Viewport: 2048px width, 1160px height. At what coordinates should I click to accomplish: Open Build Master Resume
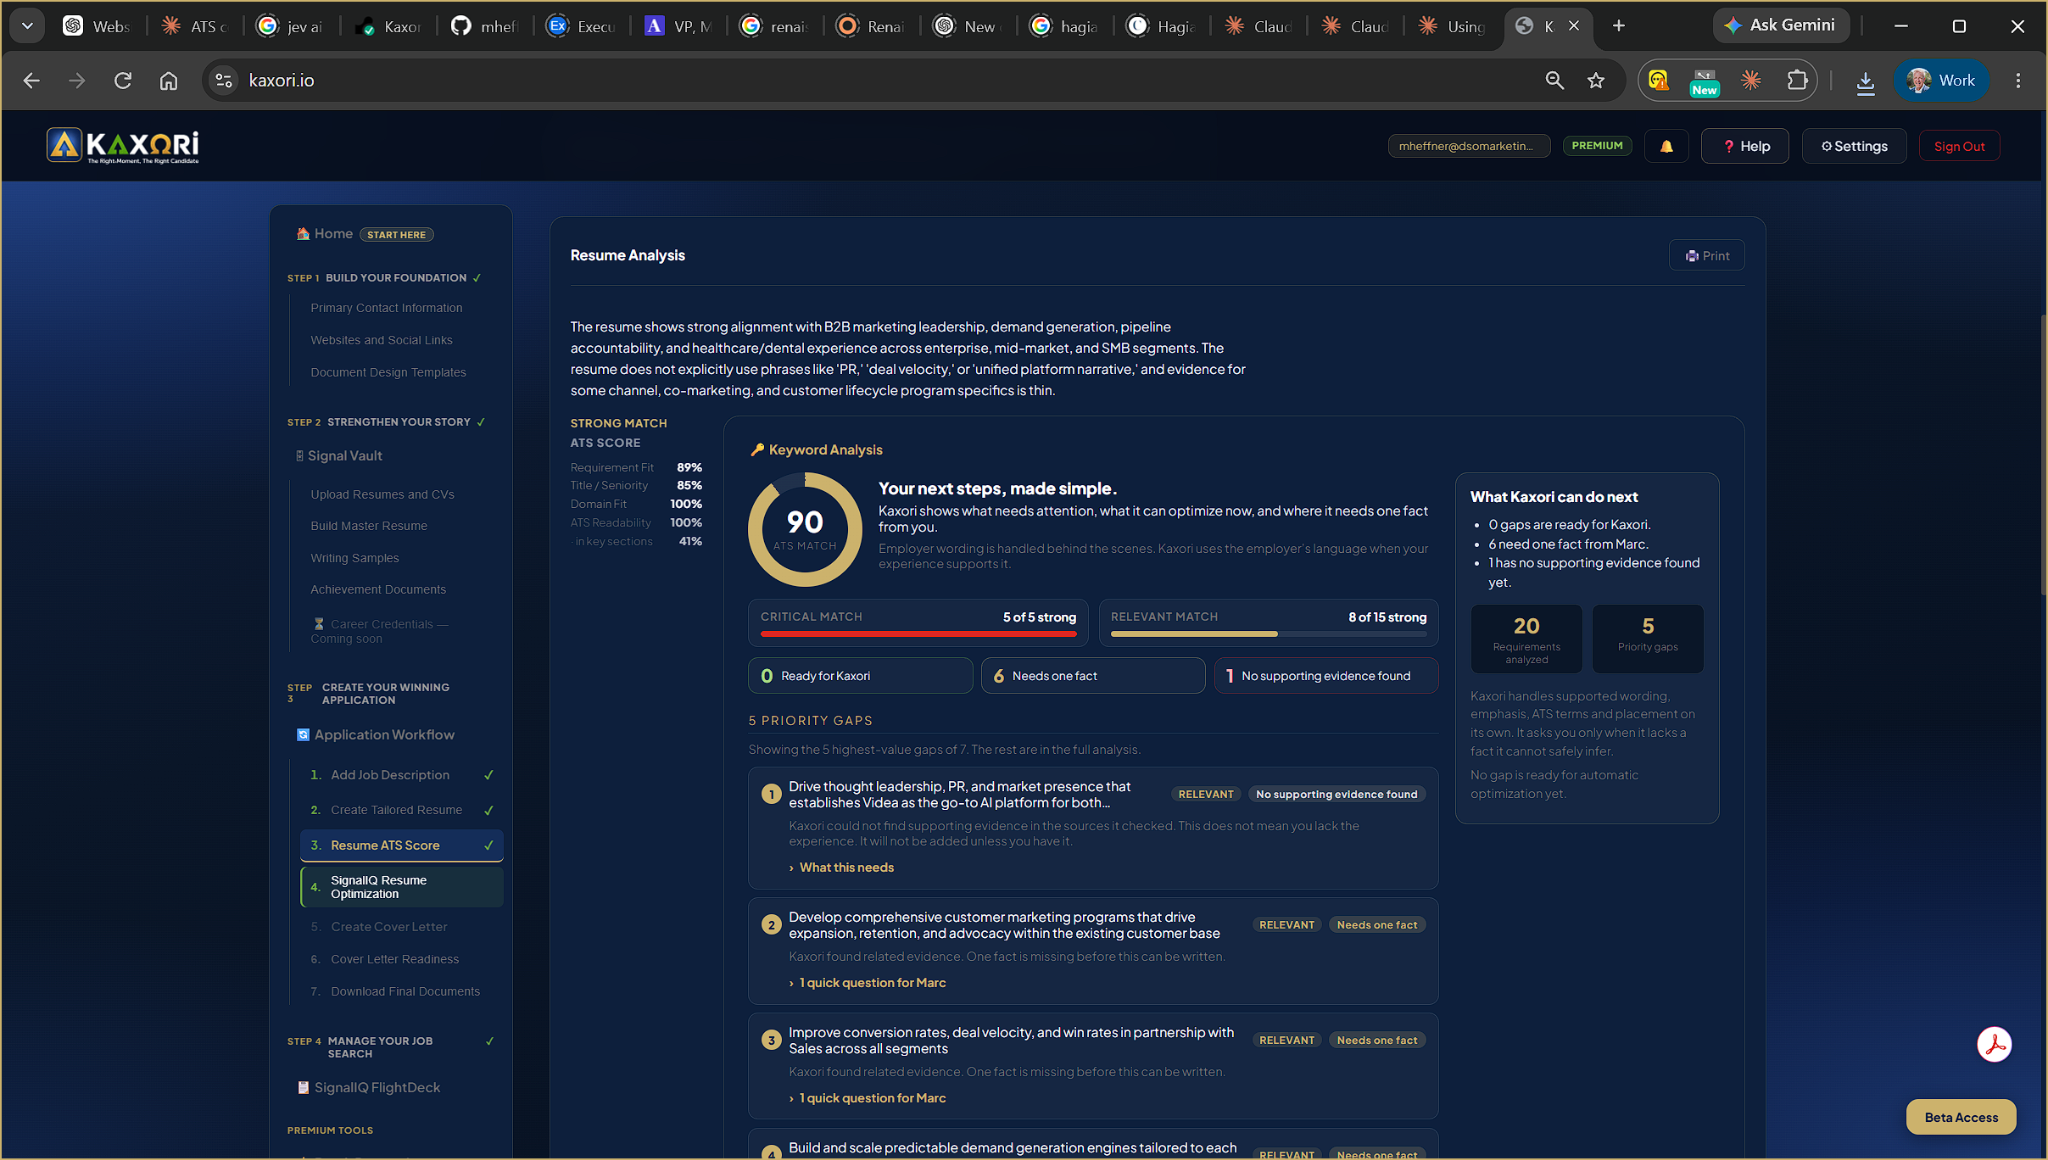(x=368, y=526)
